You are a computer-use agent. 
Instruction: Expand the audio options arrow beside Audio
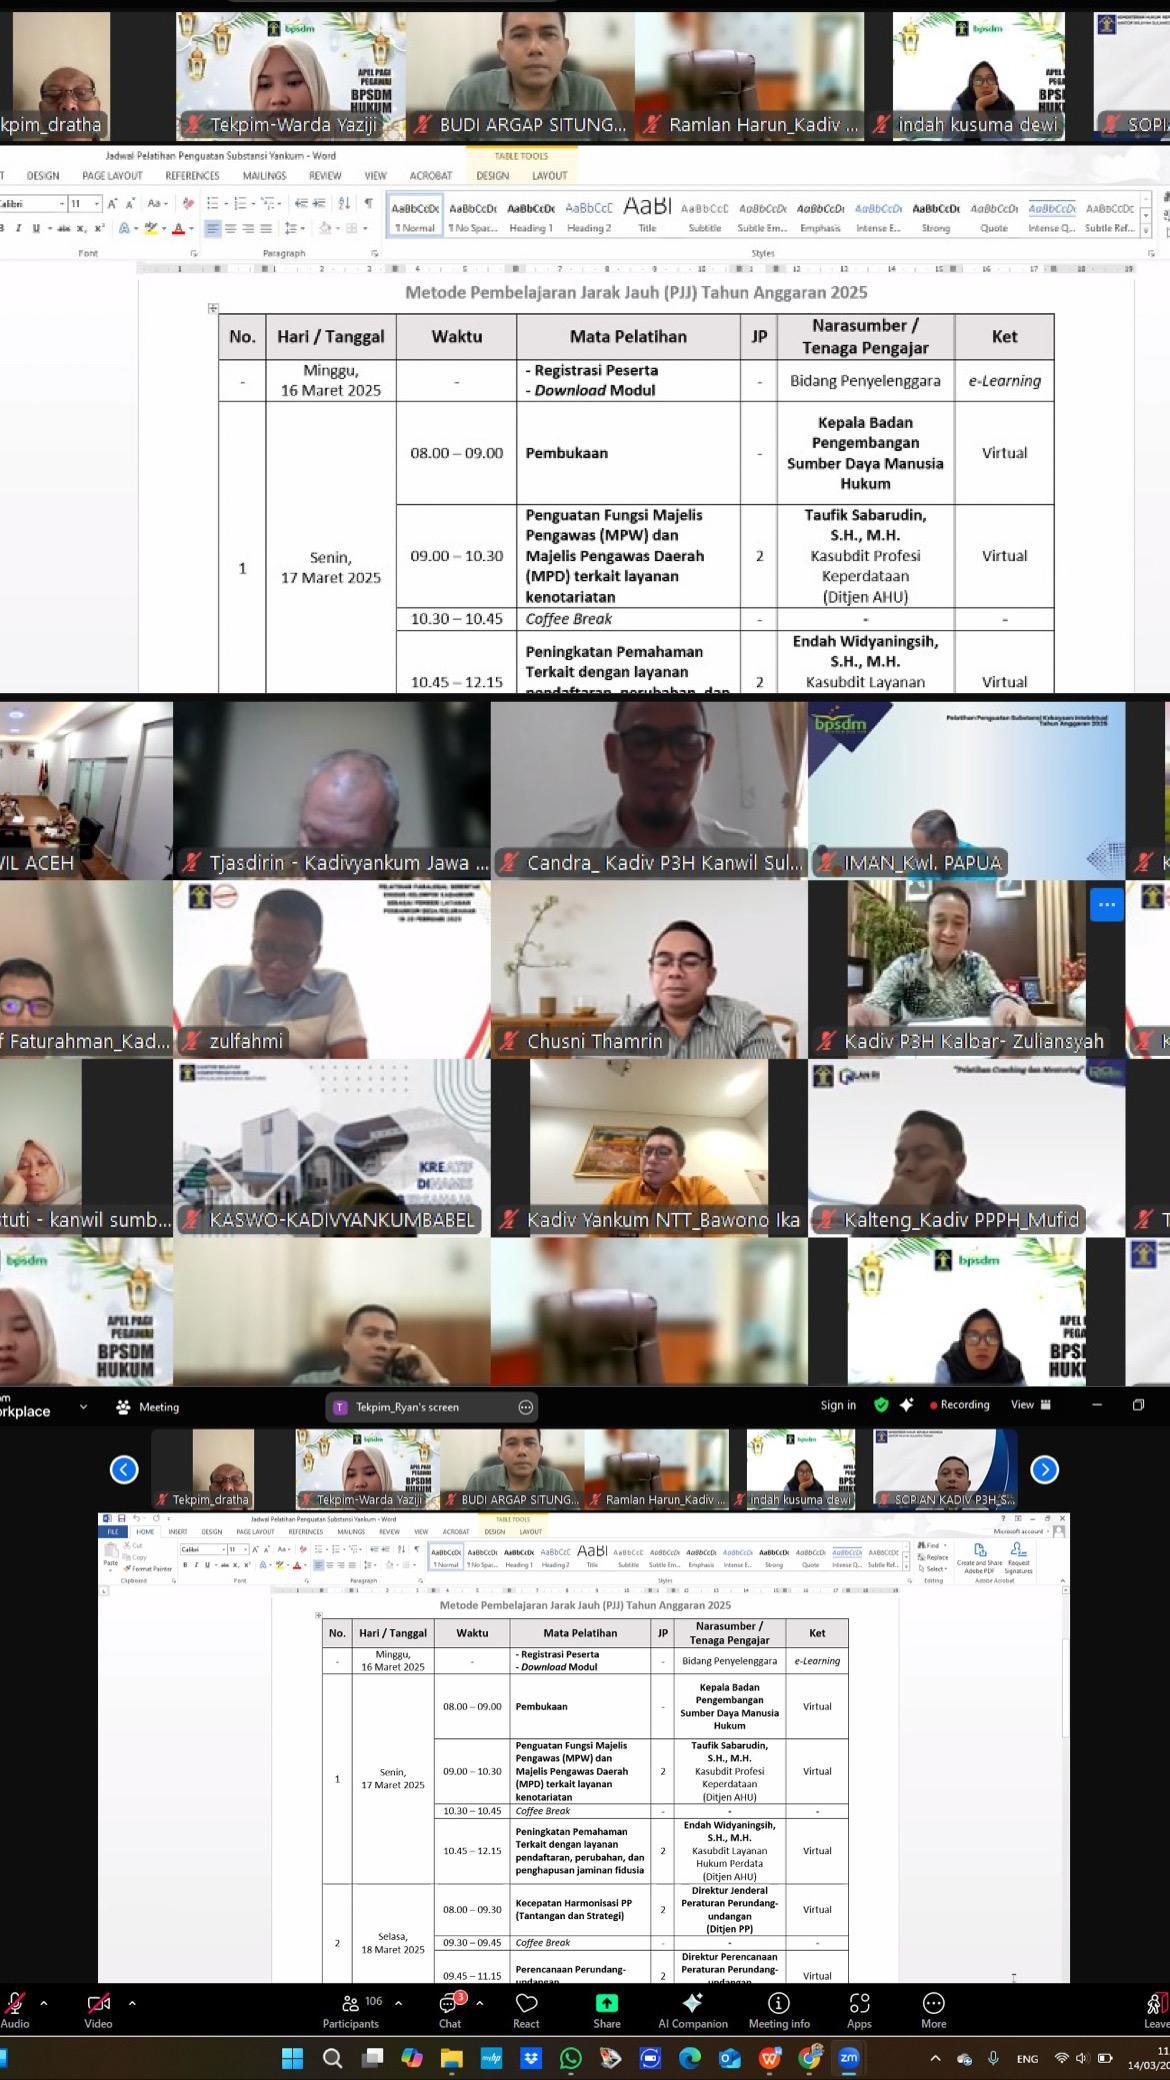43,2003
